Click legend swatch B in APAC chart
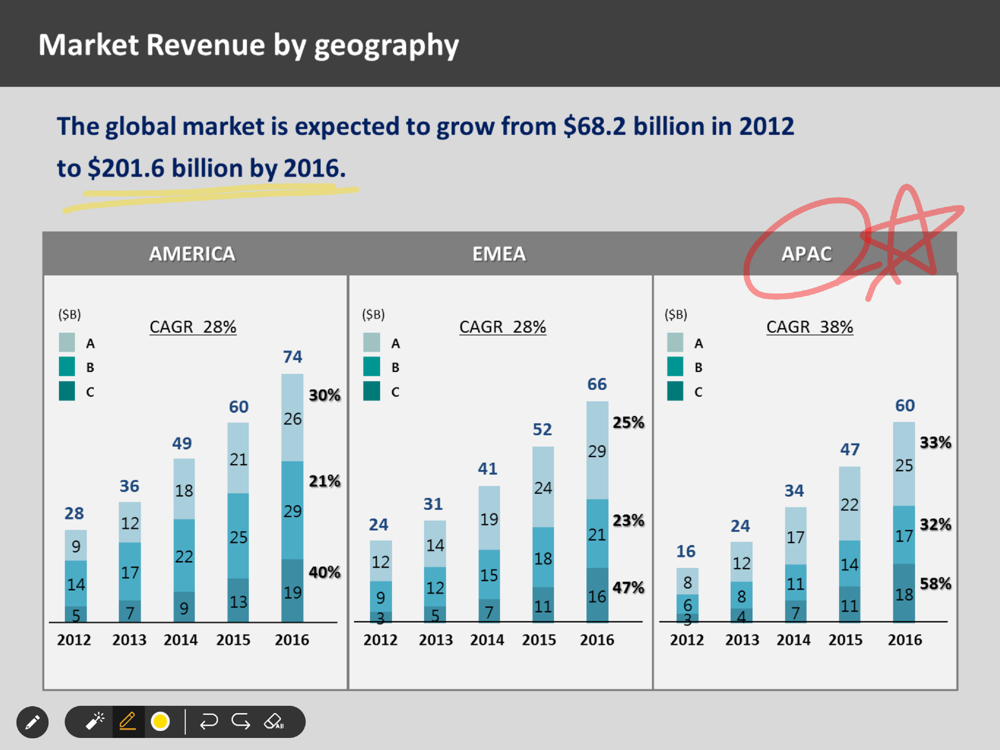Viewport: 1000px width, 750px height. point(675,367)
